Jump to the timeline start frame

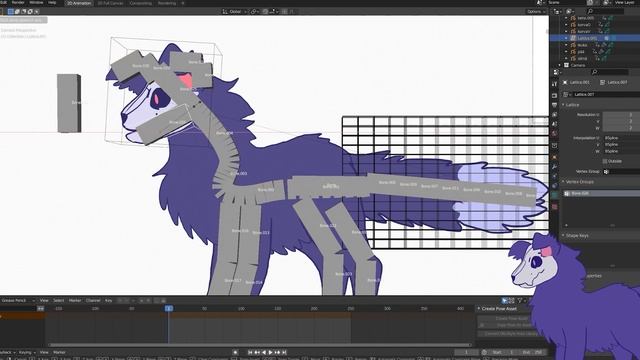click(250, 352)
